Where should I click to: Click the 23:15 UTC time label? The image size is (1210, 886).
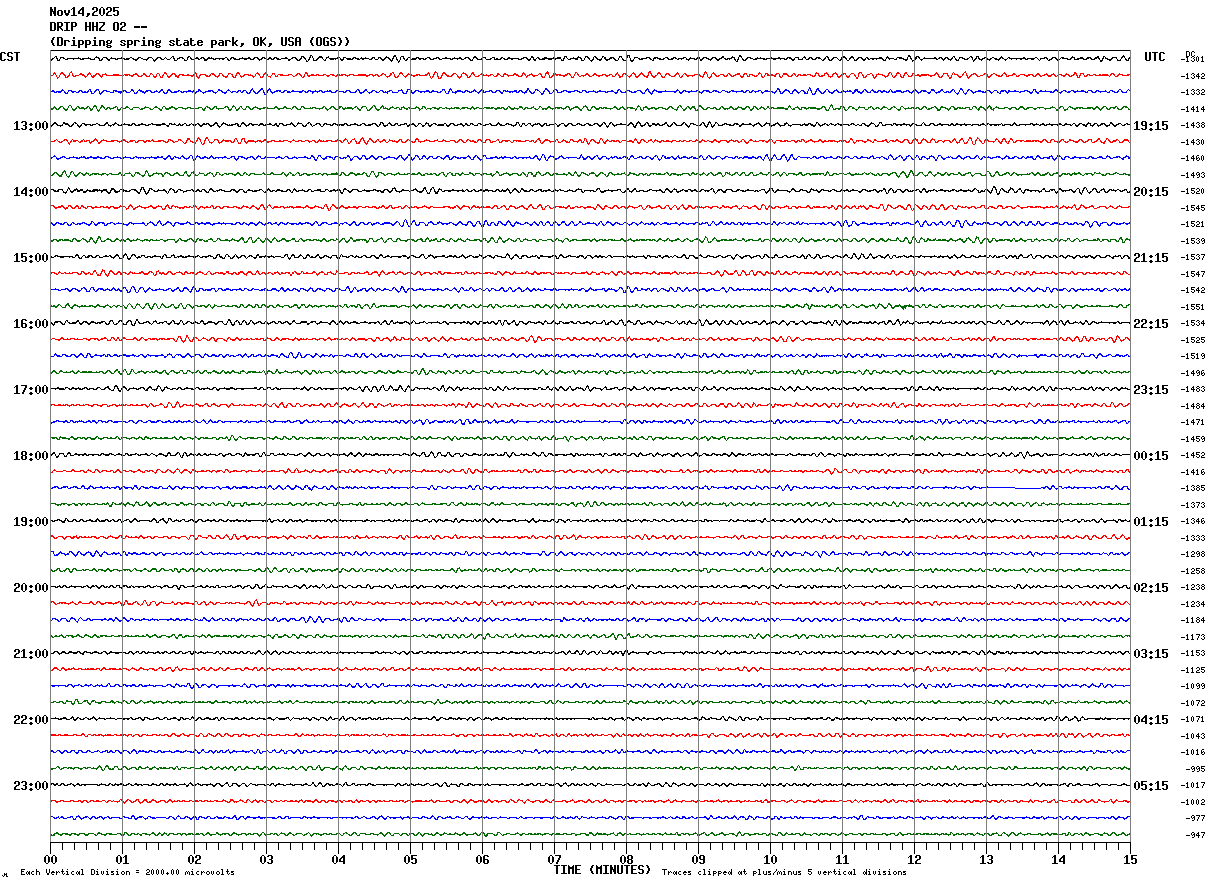click(1151, 390)
